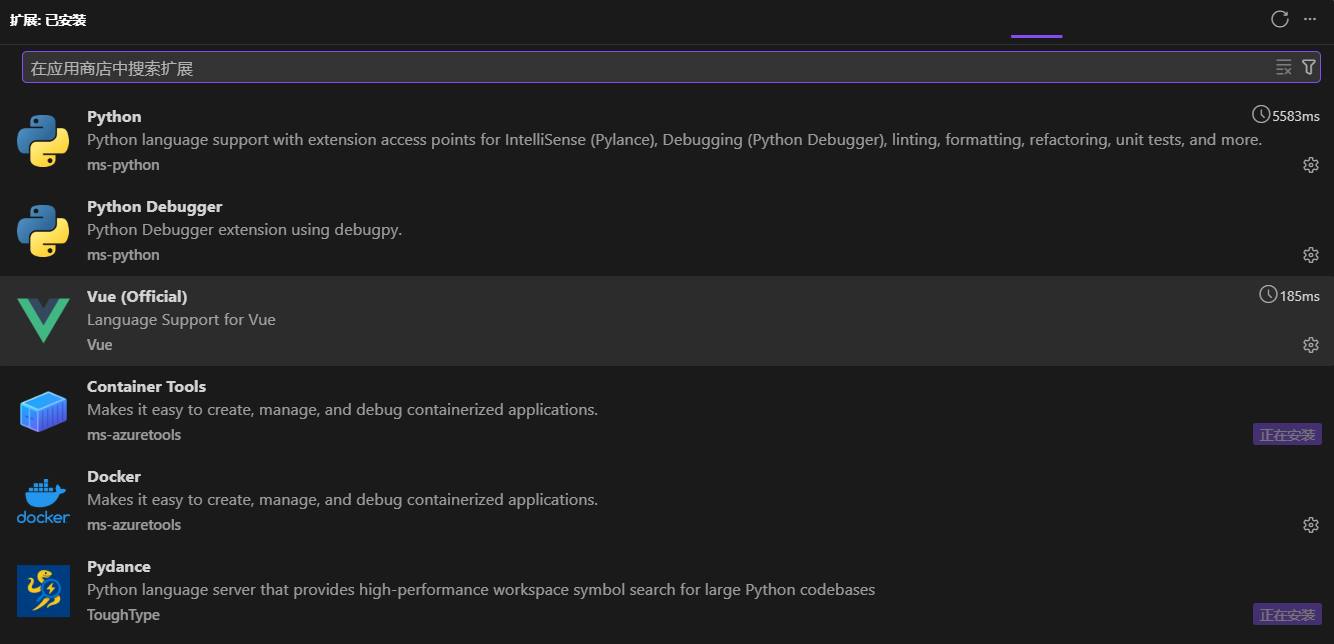Screen dimensions: 1334x644
Task: Open manage gear for Python Debugger
Action: click(1311, 255)
